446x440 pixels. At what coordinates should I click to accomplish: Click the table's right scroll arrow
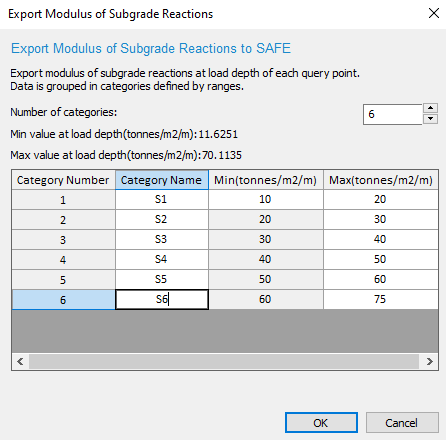click(x=429, y=361)
